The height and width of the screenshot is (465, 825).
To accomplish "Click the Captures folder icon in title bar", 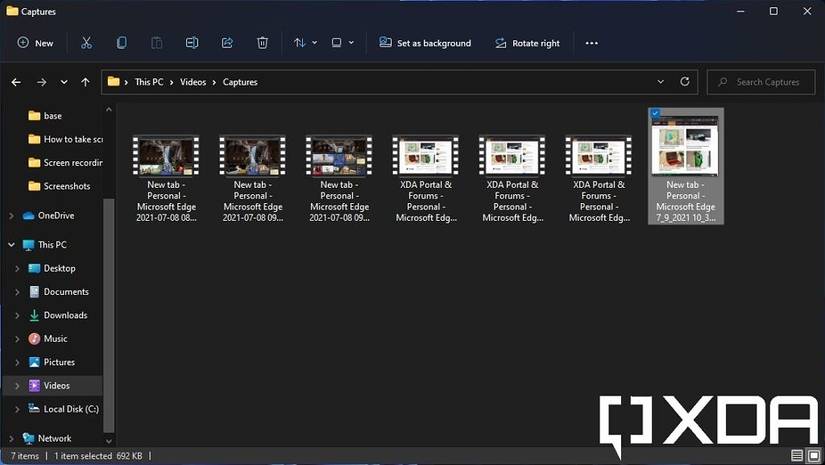I will coord(12,11).
